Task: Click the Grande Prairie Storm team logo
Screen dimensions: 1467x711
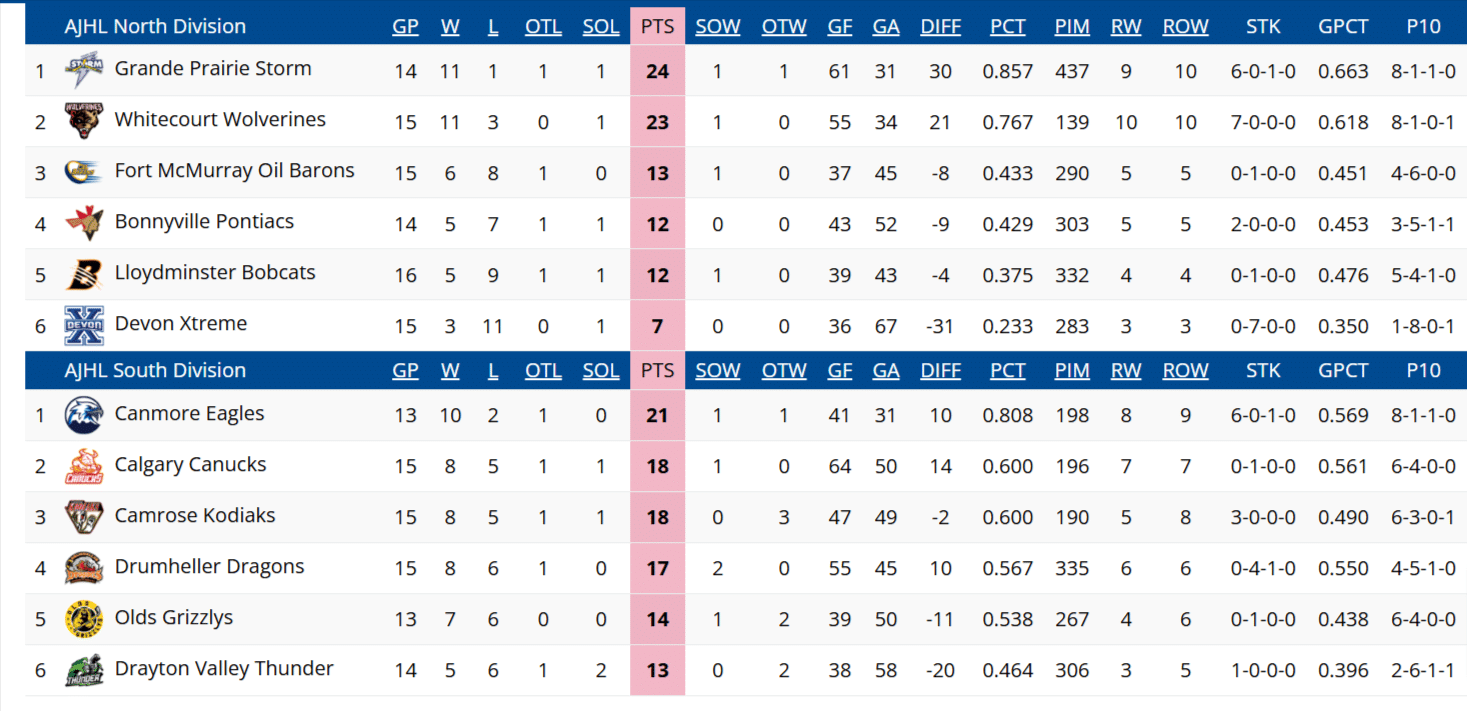Action: [x=83, y=70]
